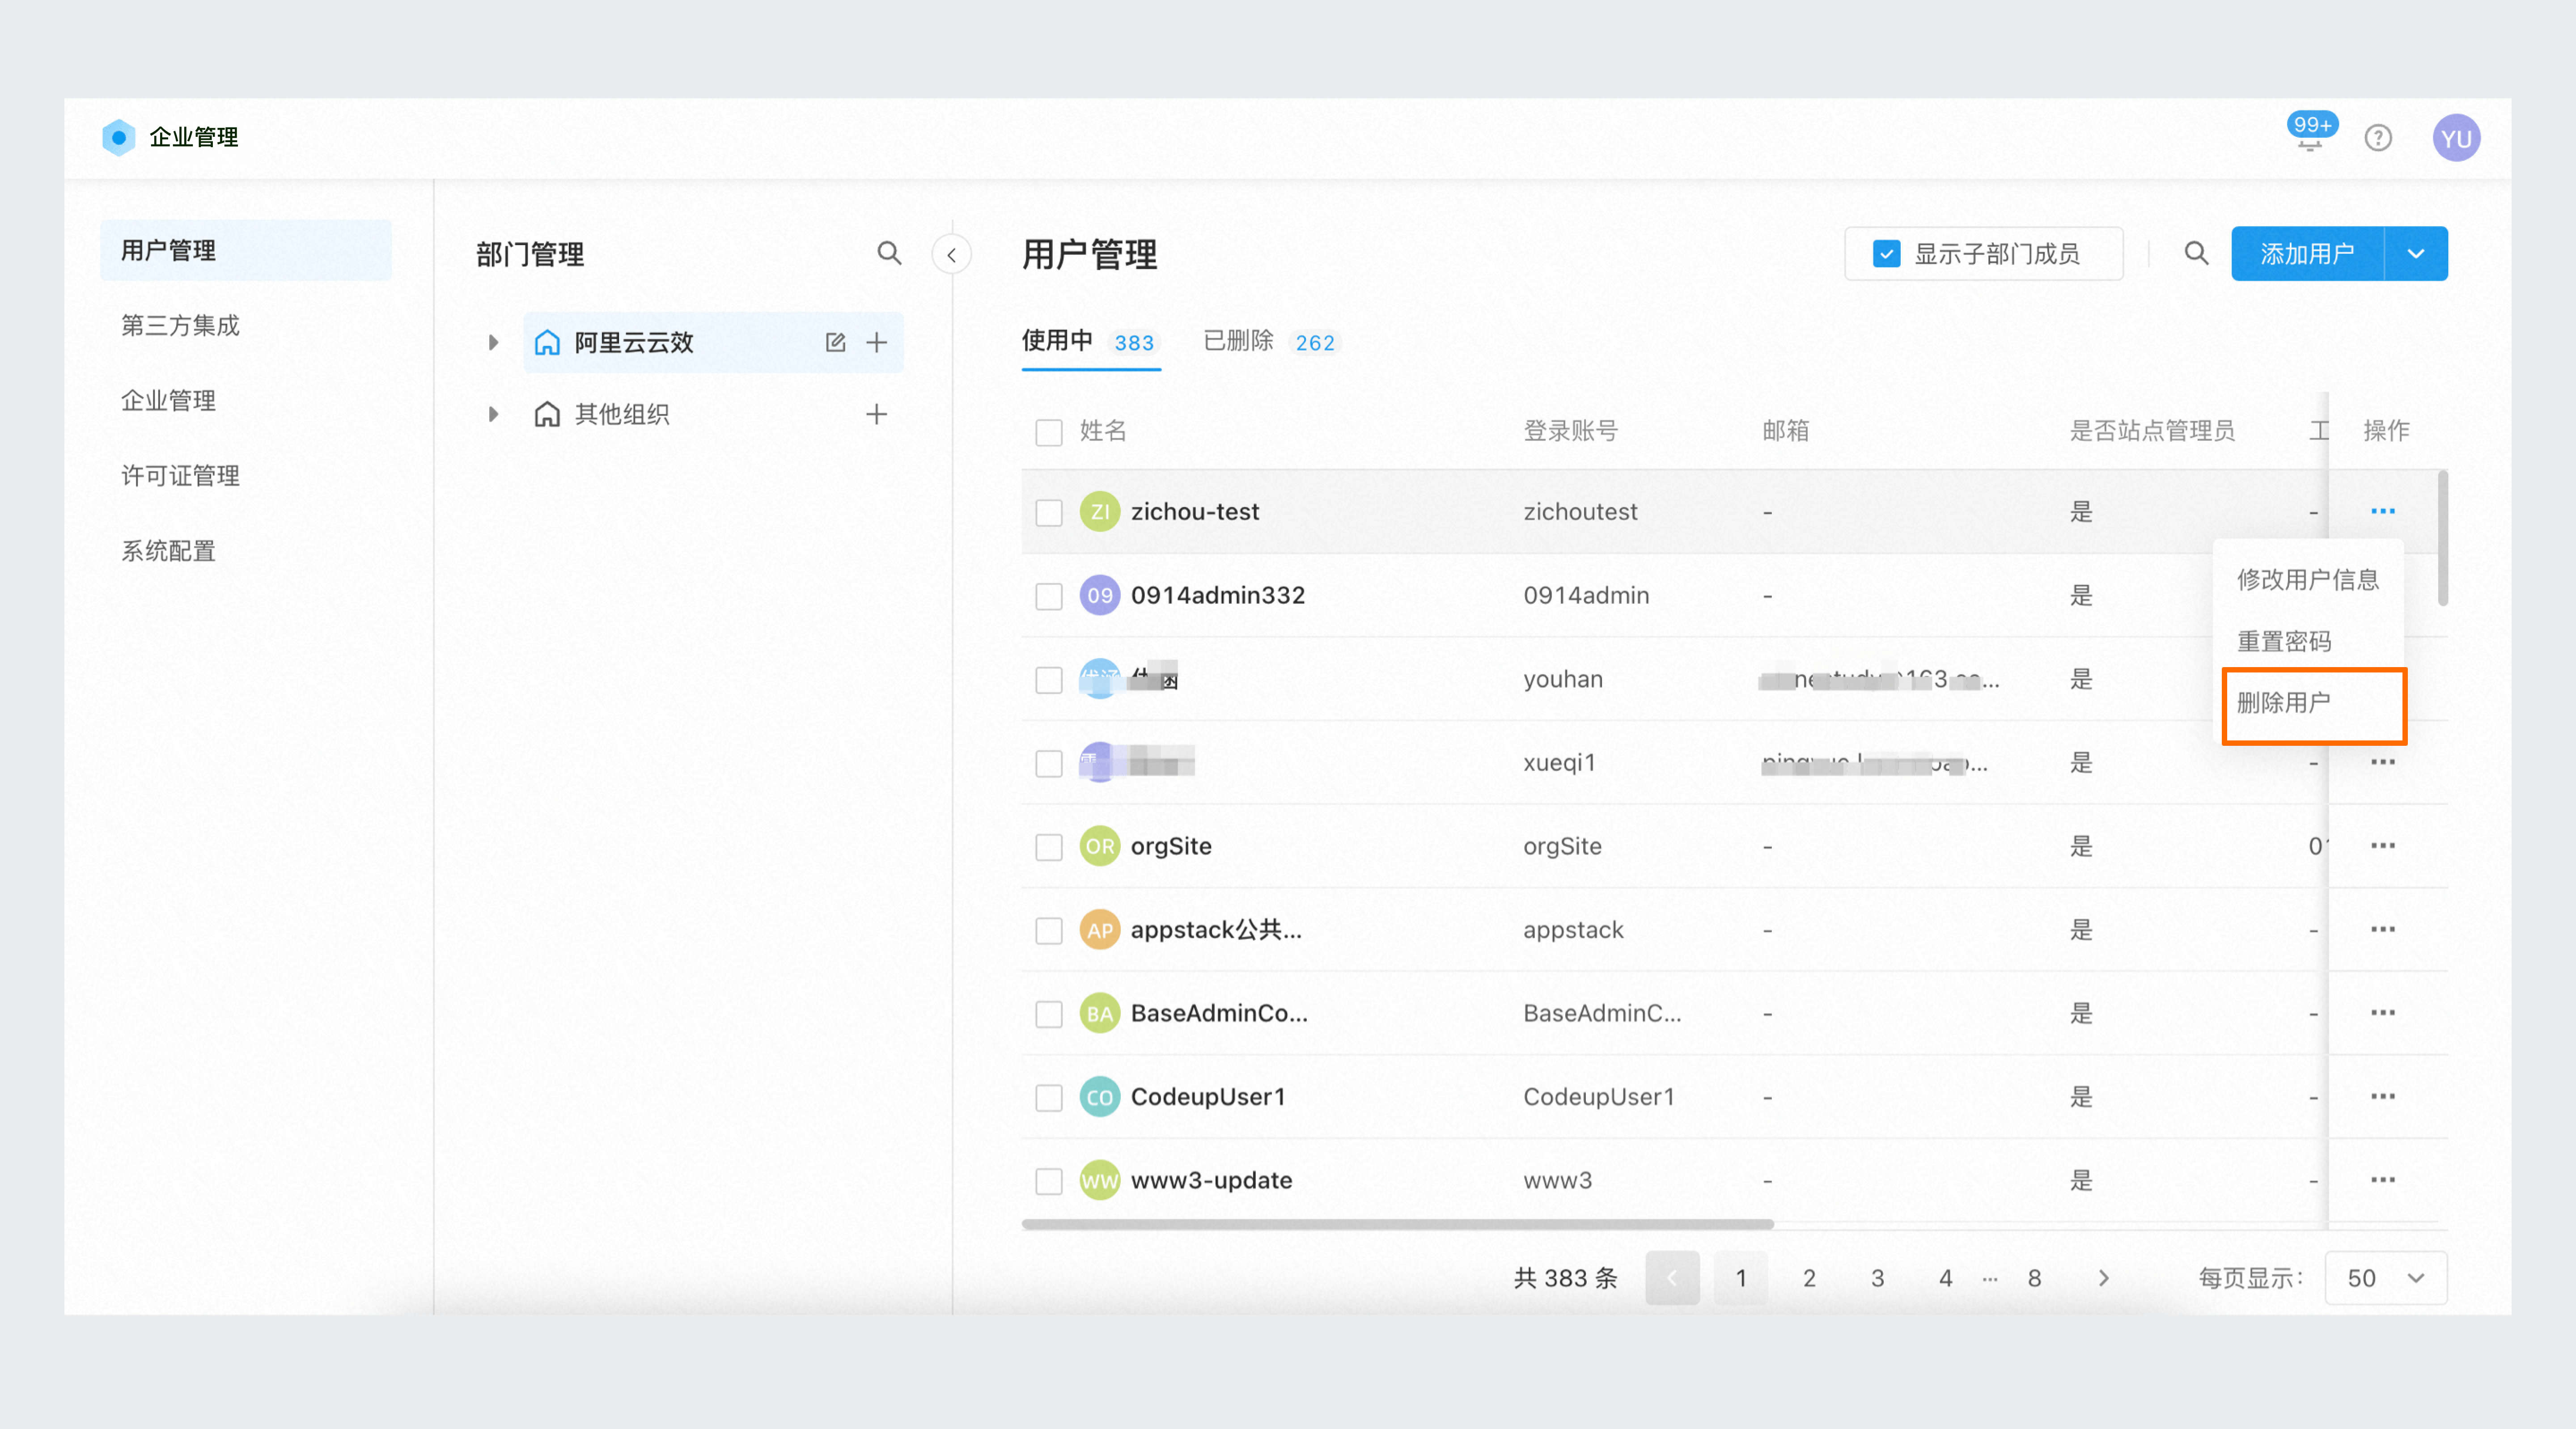Go to page 2
The width and height of the screenshot is (2576, 1429).
1809,1278
